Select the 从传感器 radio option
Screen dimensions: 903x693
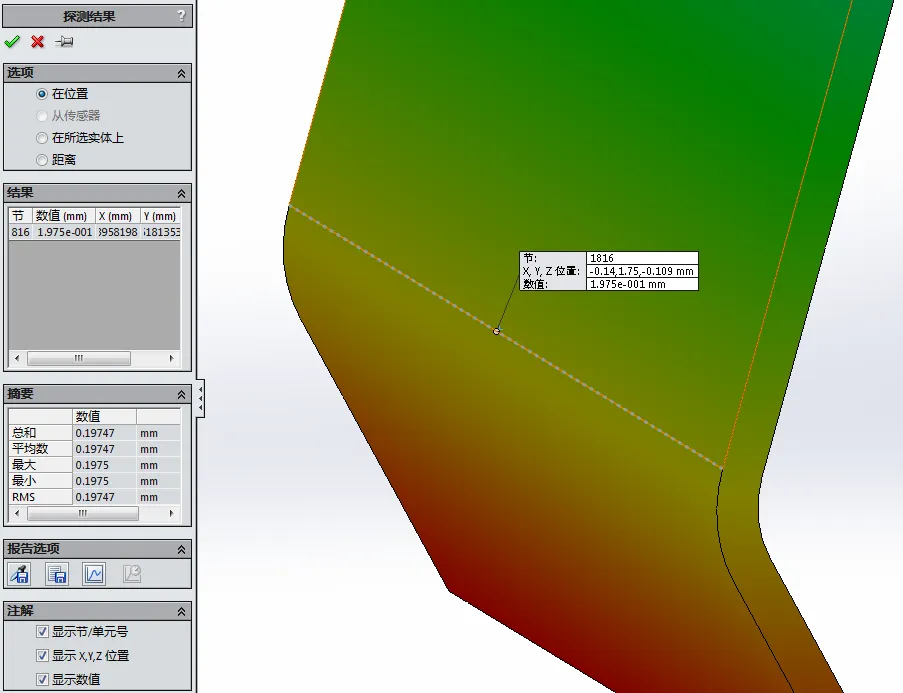[x=41, y=116]
